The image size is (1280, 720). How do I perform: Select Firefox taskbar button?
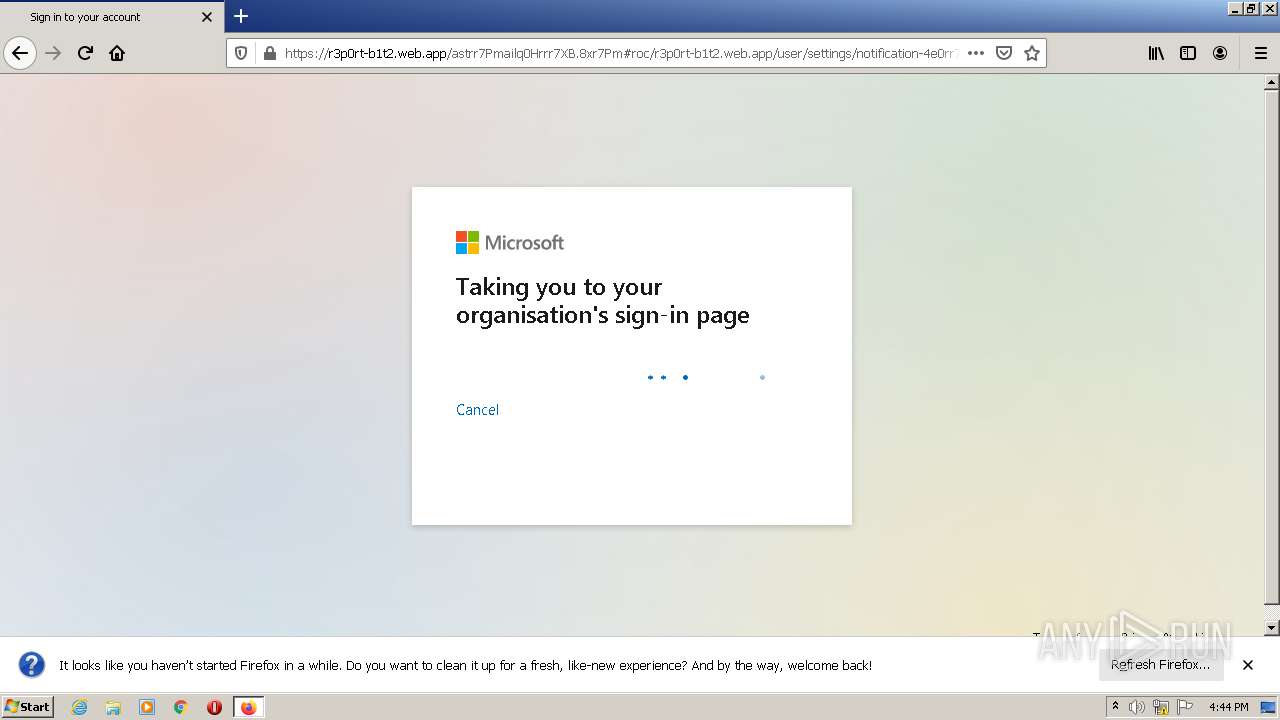tap(249, 707)
